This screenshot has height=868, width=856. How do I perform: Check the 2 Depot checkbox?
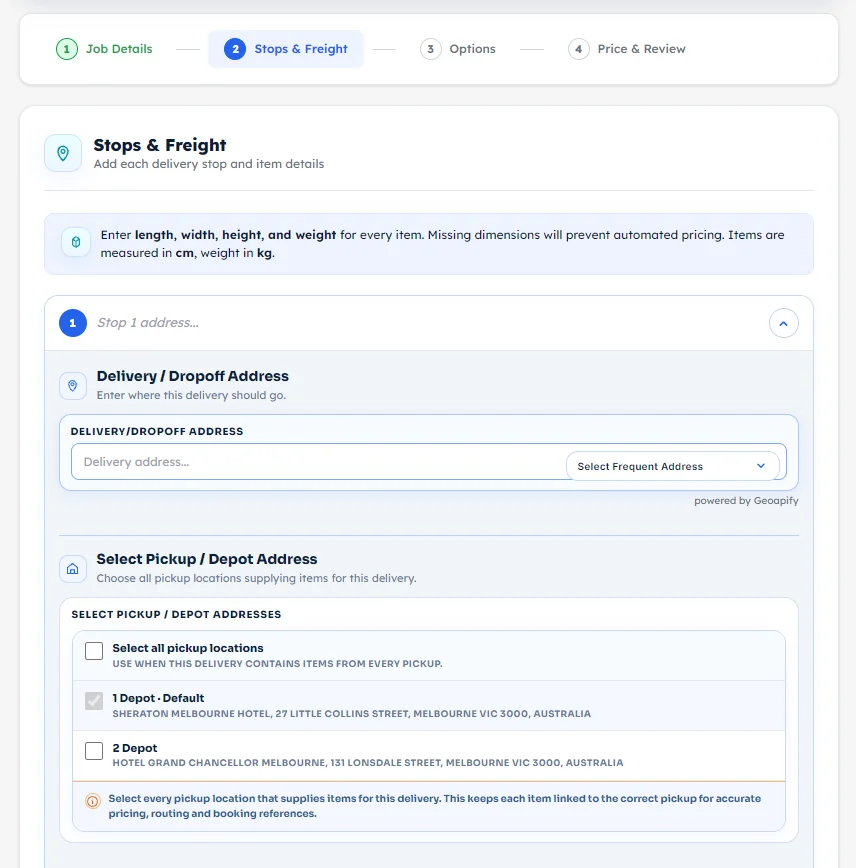[x=94, y=751]
